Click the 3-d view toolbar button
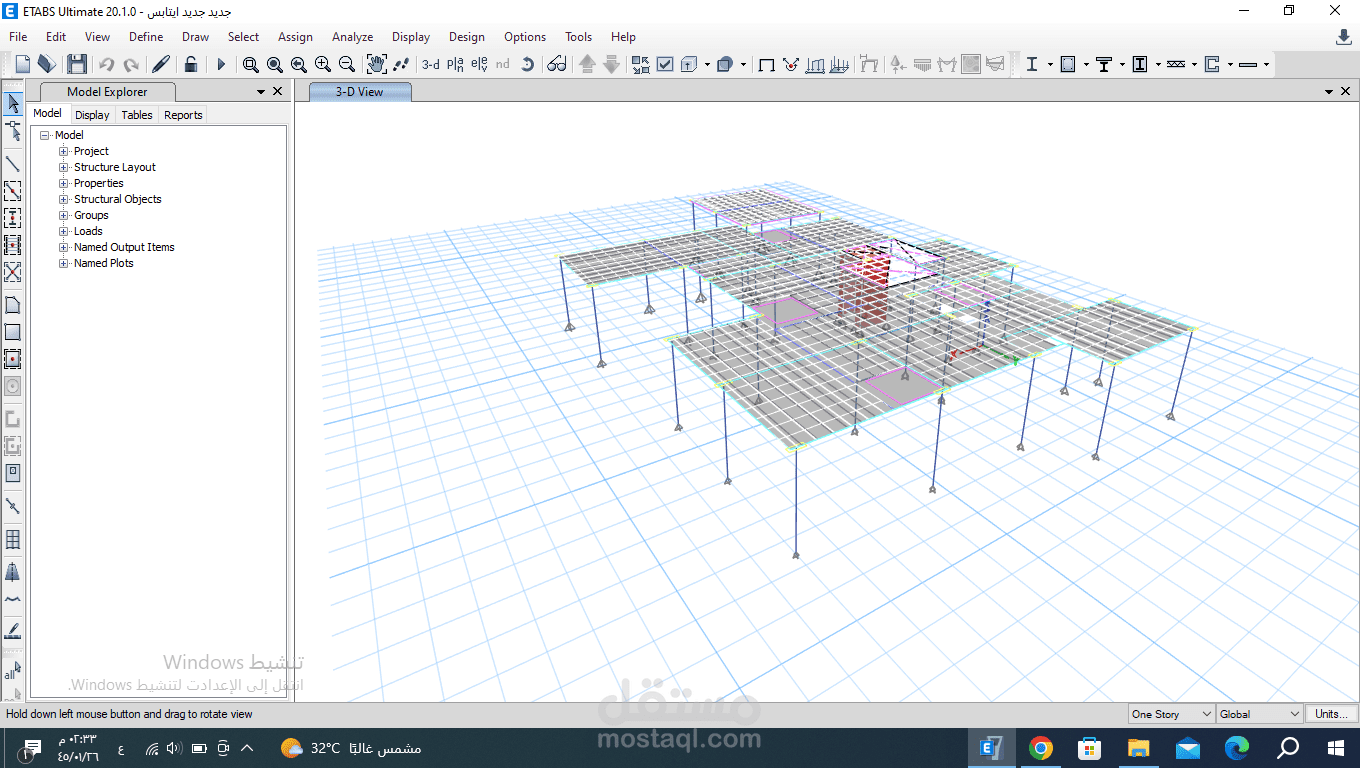Screen dimensions: 1360x768 click(x=431, y=64)
